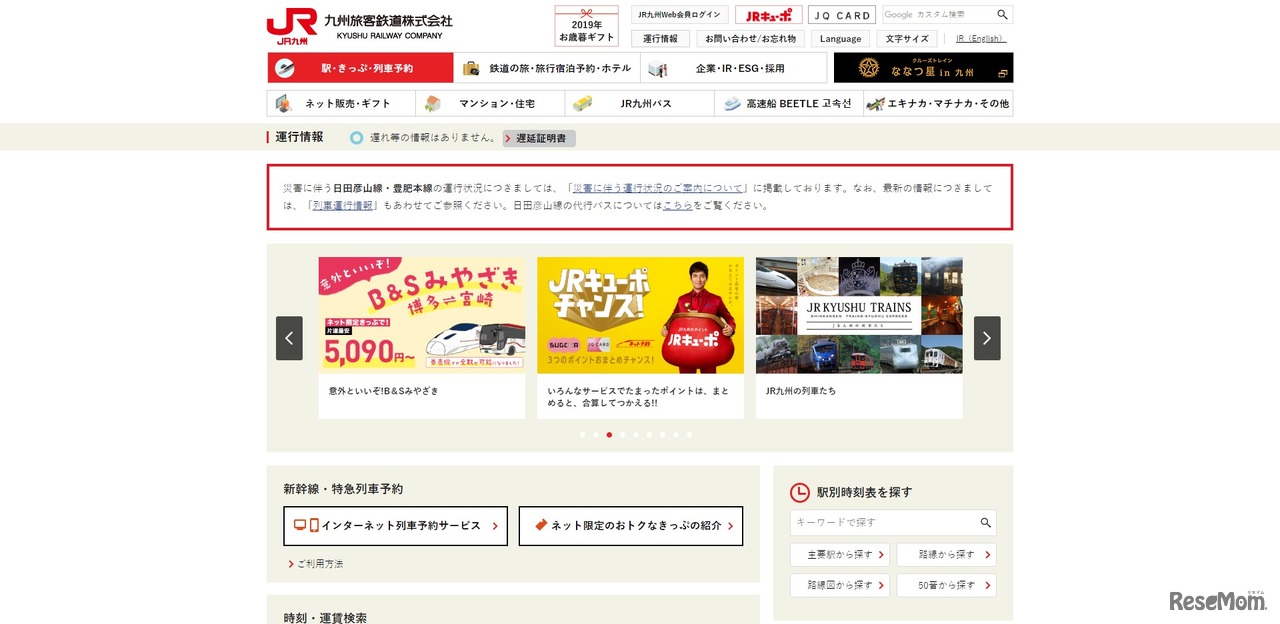1280x624 pixels.
Task: Open 高速船 BEETLE menu
Action: point(789,103)
